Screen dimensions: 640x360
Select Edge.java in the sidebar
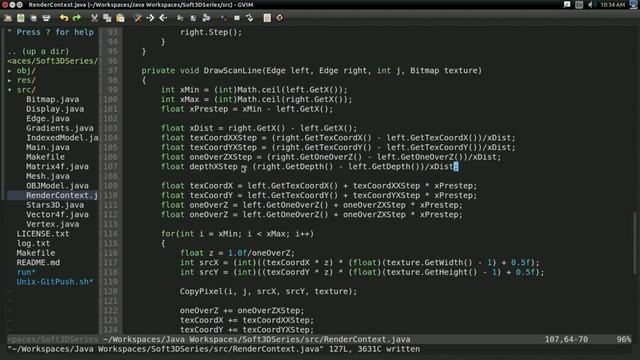(x=48, y=119)
